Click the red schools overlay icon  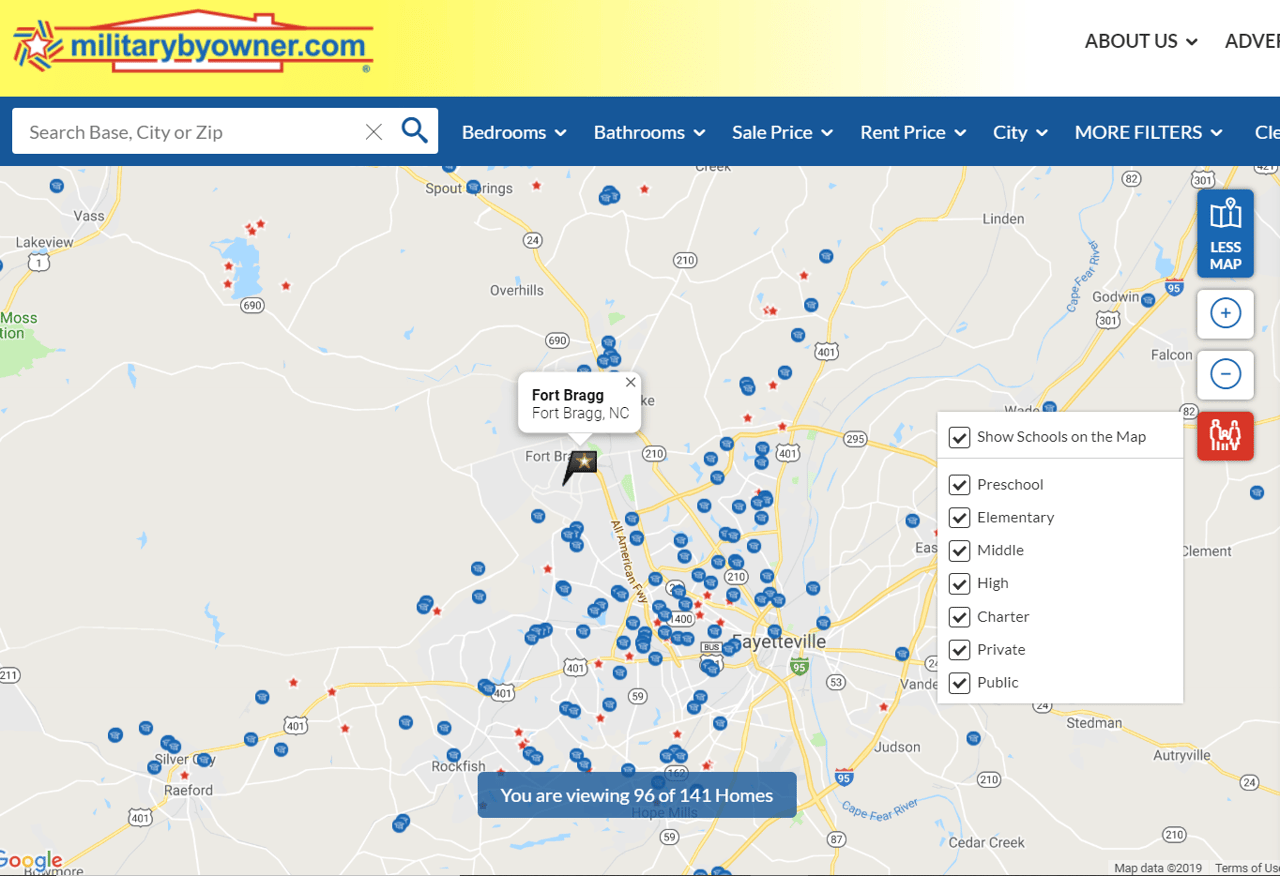pos(1225,435)
